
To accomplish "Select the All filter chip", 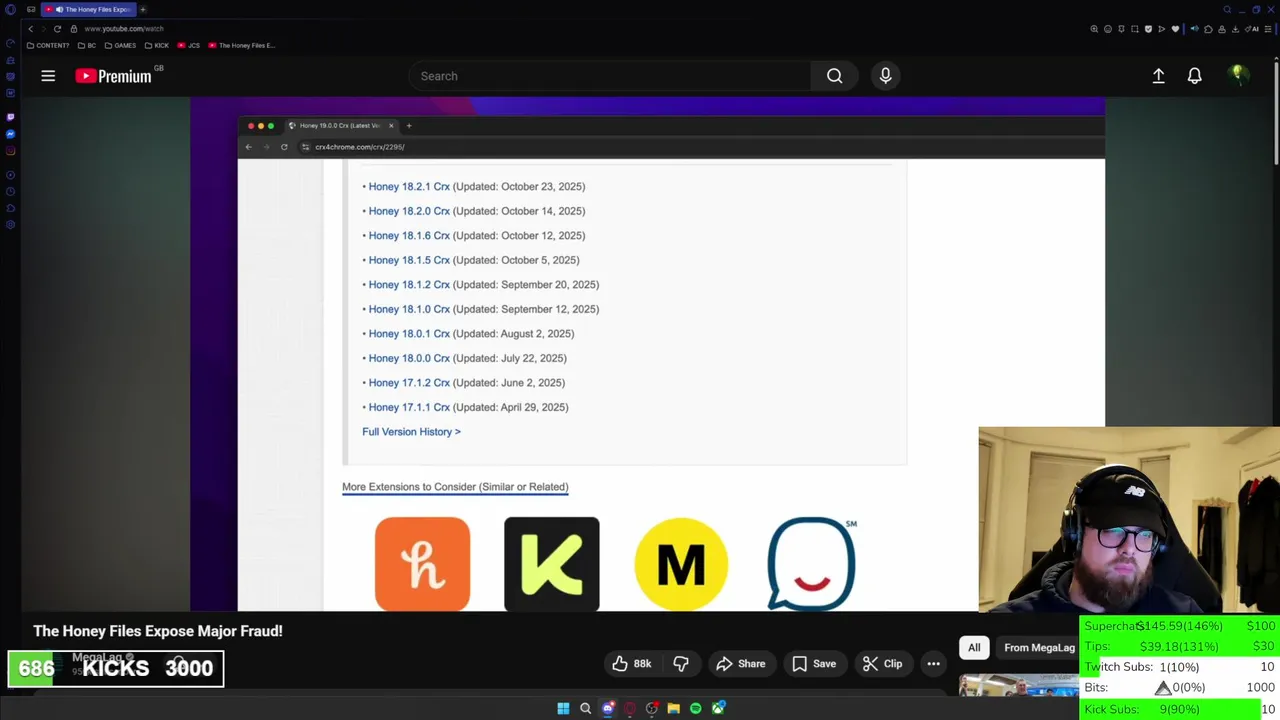I will tap(974, 647).
